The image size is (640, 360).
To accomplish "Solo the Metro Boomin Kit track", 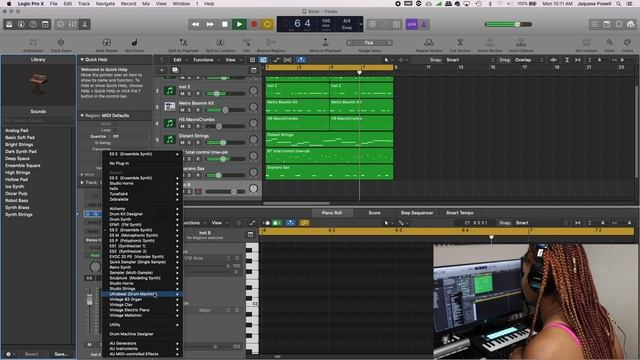I will [x=190, y=110].
